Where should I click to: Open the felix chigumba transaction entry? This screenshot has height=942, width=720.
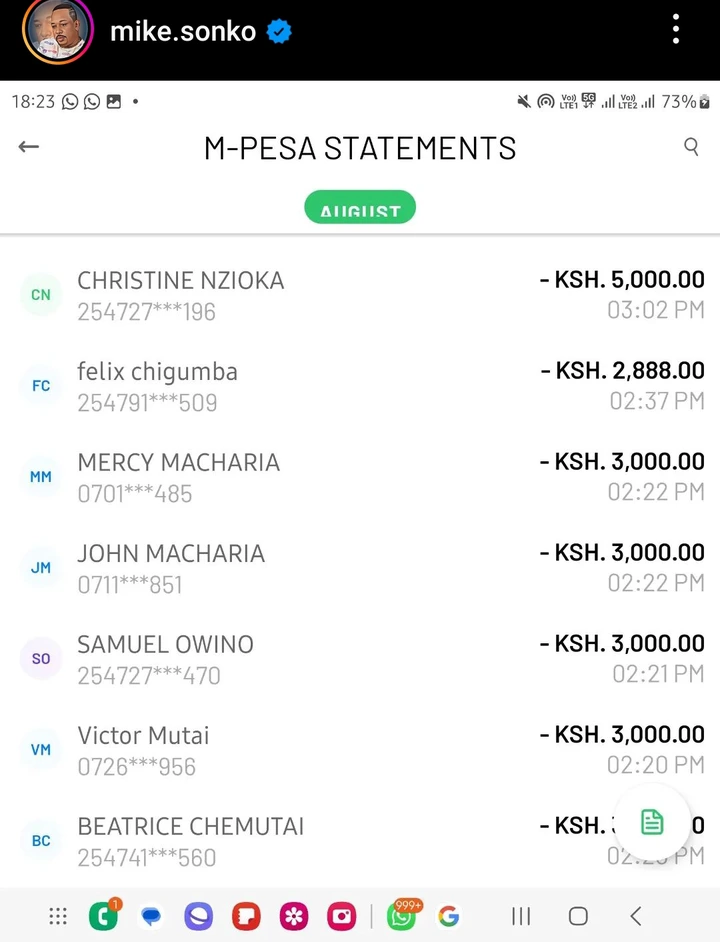(x=360, y=386)
